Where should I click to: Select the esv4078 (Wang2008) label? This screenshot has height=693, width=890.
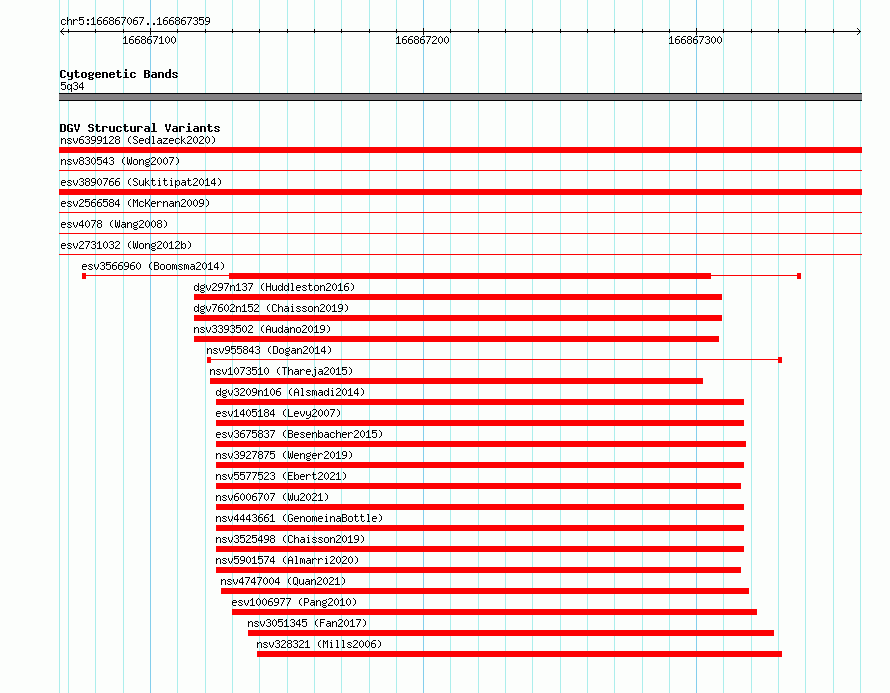pos(114,224)
